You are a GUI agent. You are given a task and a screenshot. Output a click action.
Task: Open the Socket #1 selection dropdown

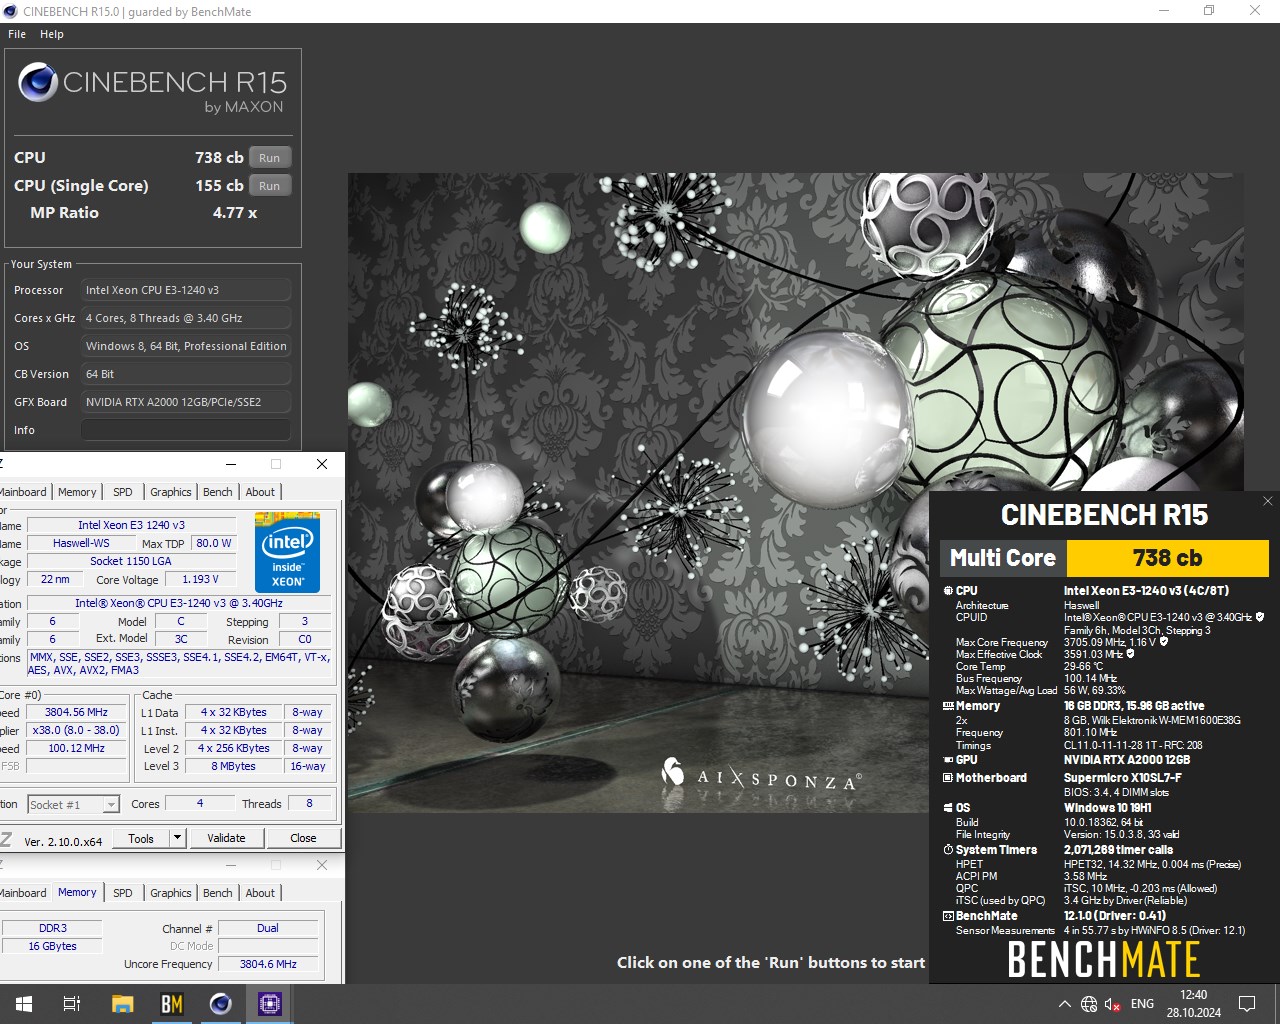[73, 804]
